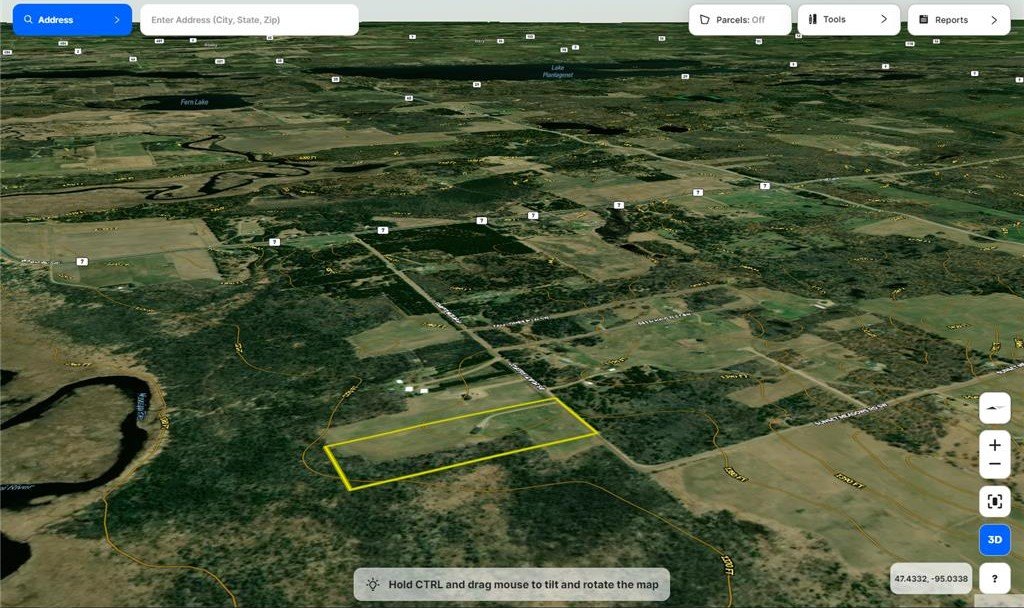Expand the Address search type chevron
The width and height of the screenshot is (1024, 608).
117,20
